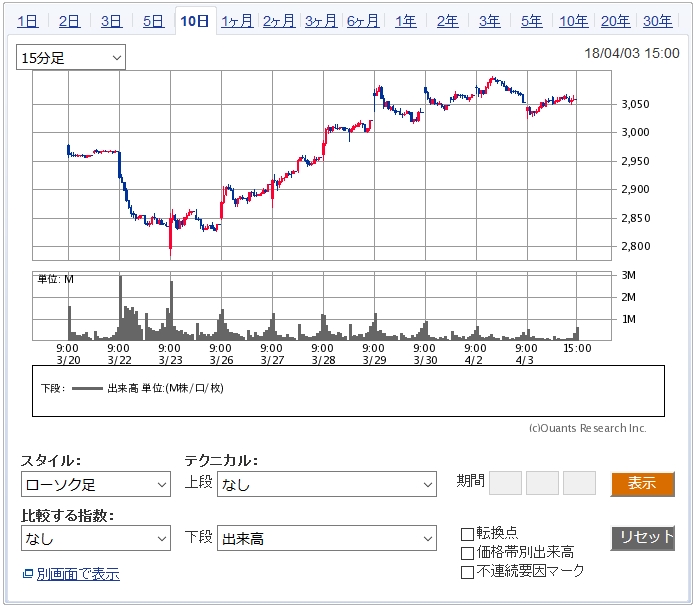Click the 3/22 date axis label
This screenshot has width=697, height=606.
tap(119, 360)
